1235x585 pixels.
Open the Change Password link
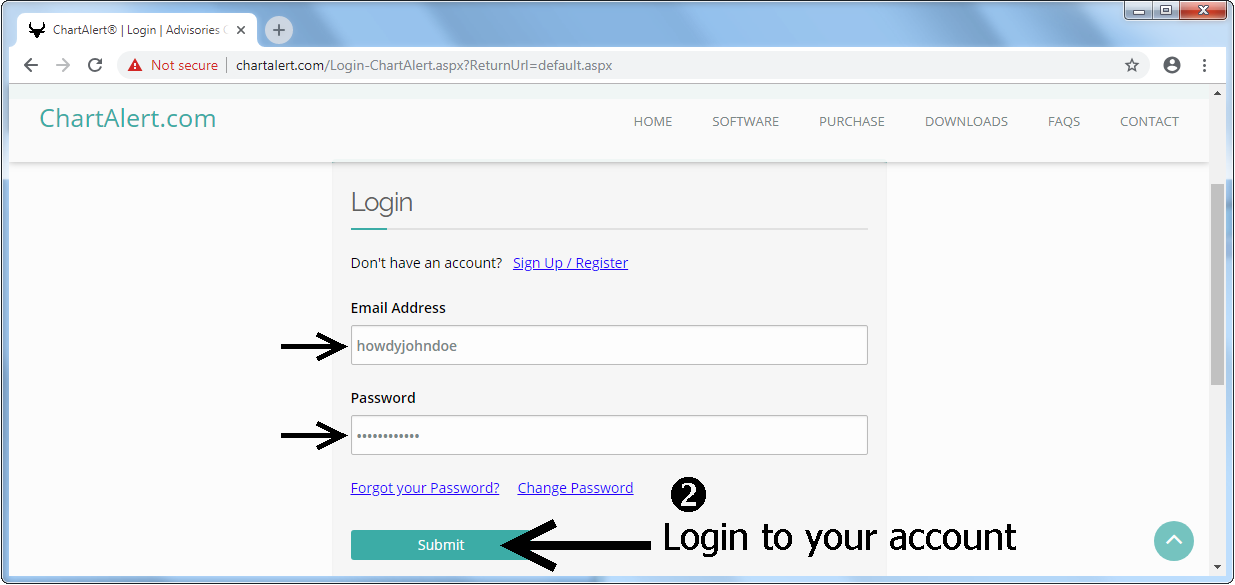point(575,488)
